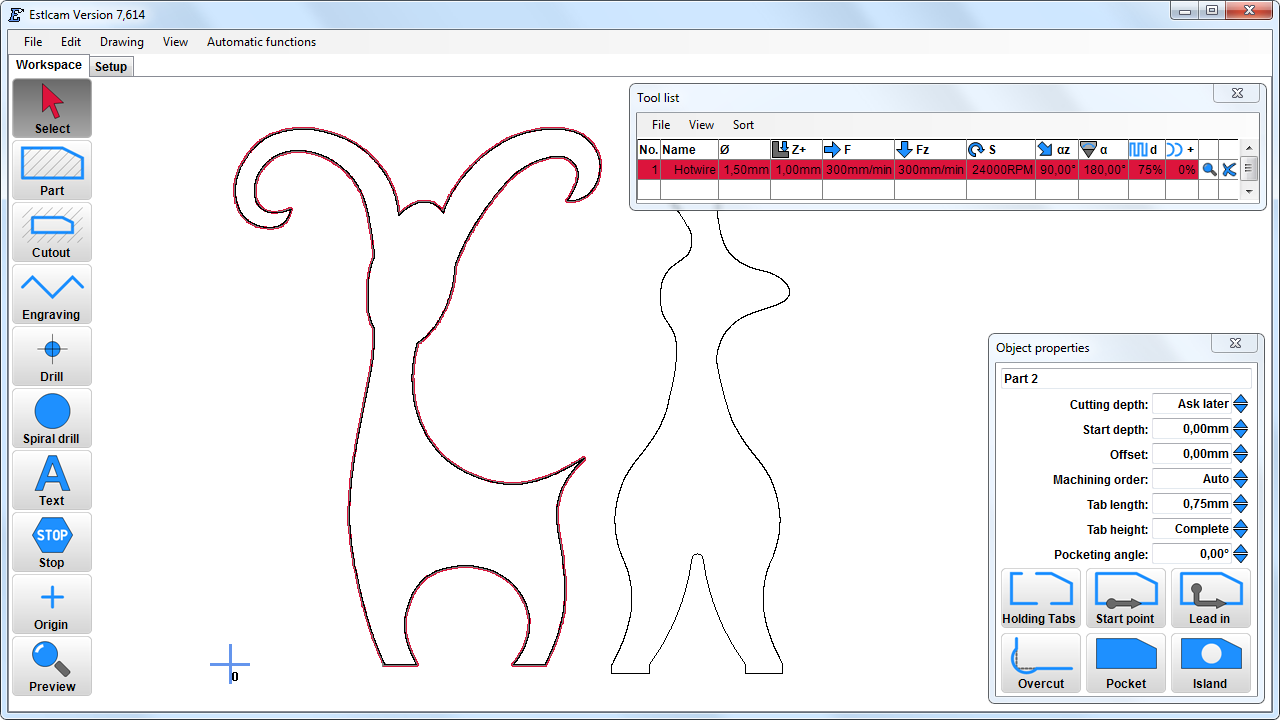Click the 'Part 2' name field
The width and height of the screenshot is (1280, 720).
click(1126, 379)
